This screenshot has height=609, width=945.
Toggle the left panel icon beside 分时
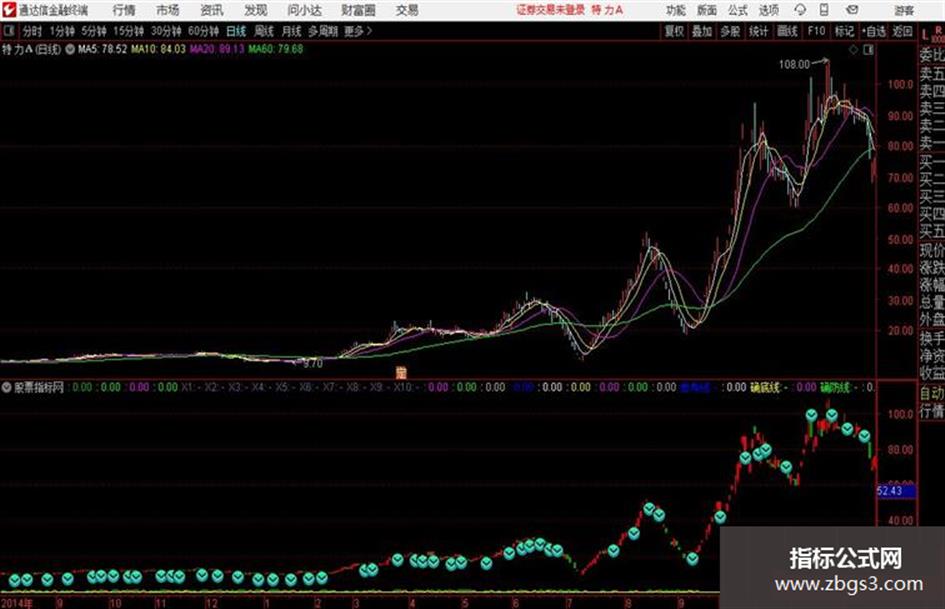point(8,31)
